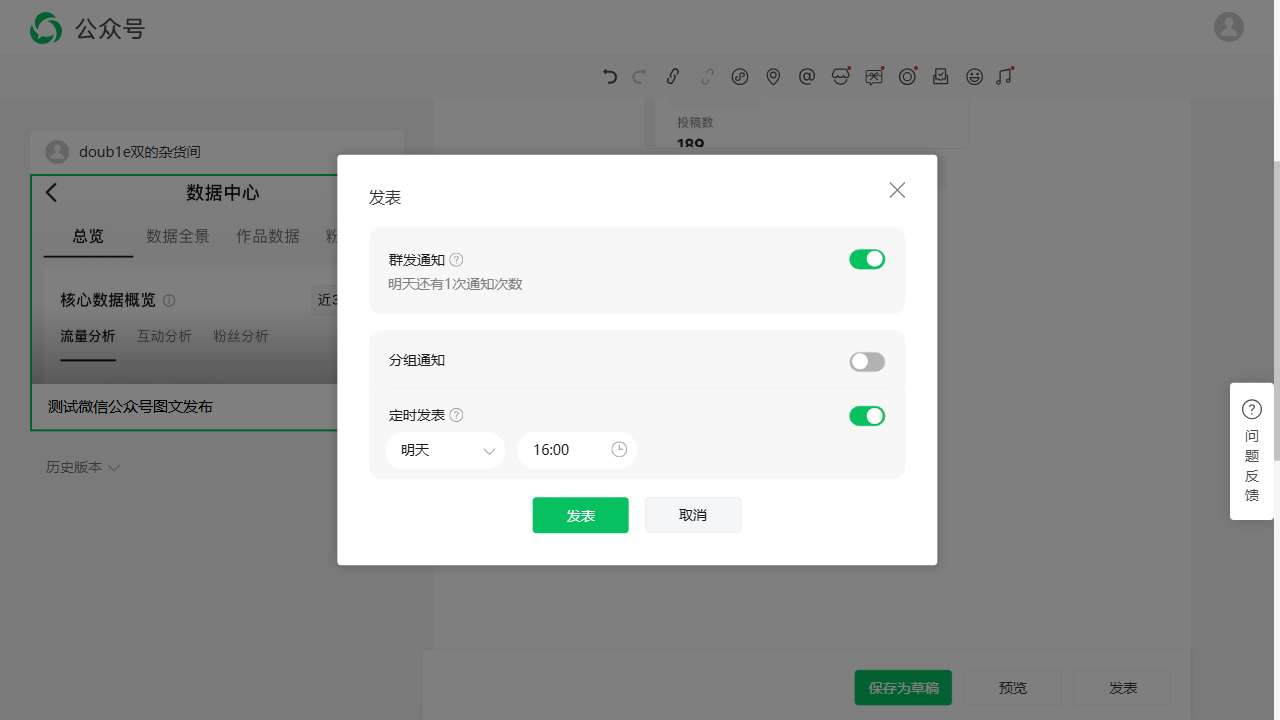Screen dimensions: 1280x720
Task: Click the music note icon
Action: coord(1004,76)
